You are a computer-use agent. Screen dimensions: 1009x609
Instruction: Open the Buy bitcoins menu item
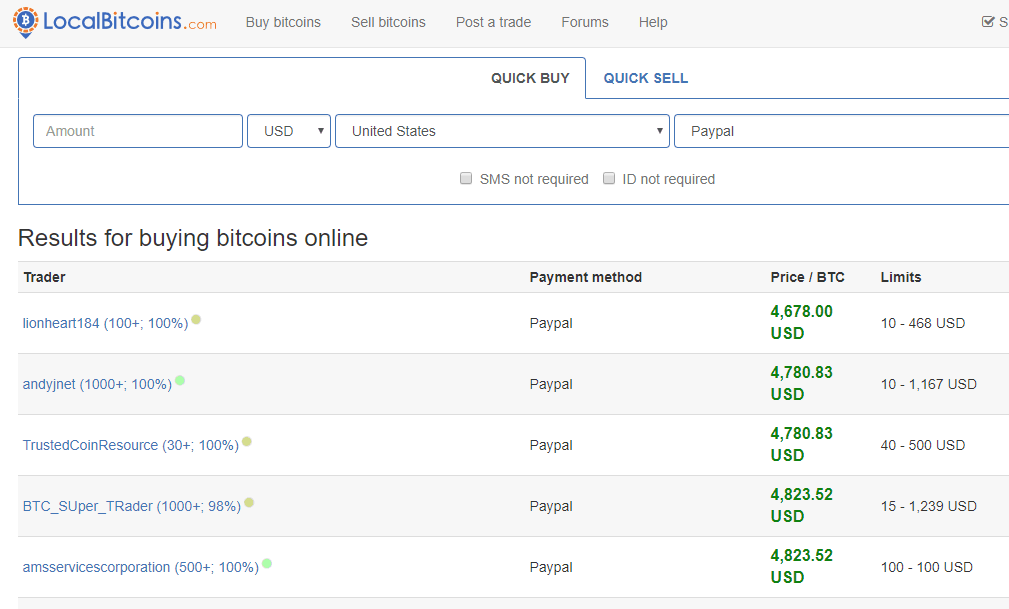[x=283, y=23]
